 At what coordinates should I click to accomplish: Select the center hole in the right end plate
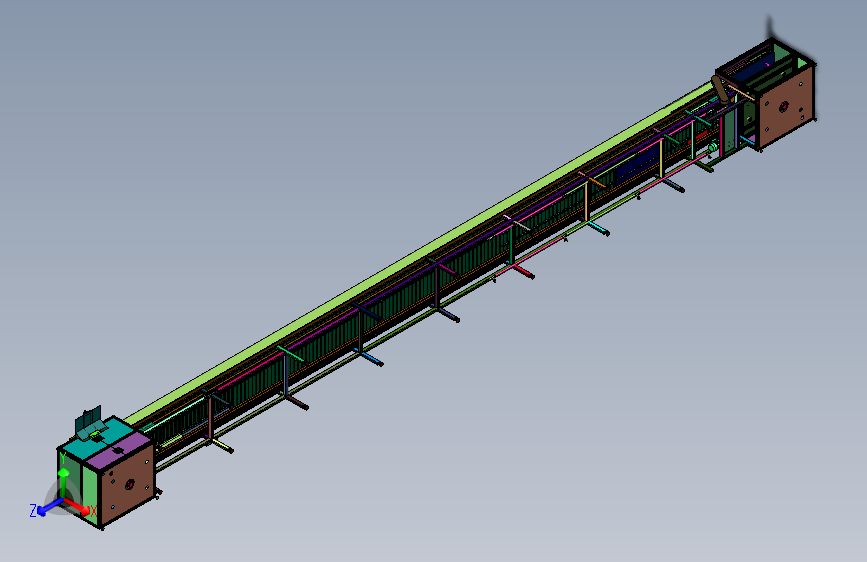tap(784, 106)
